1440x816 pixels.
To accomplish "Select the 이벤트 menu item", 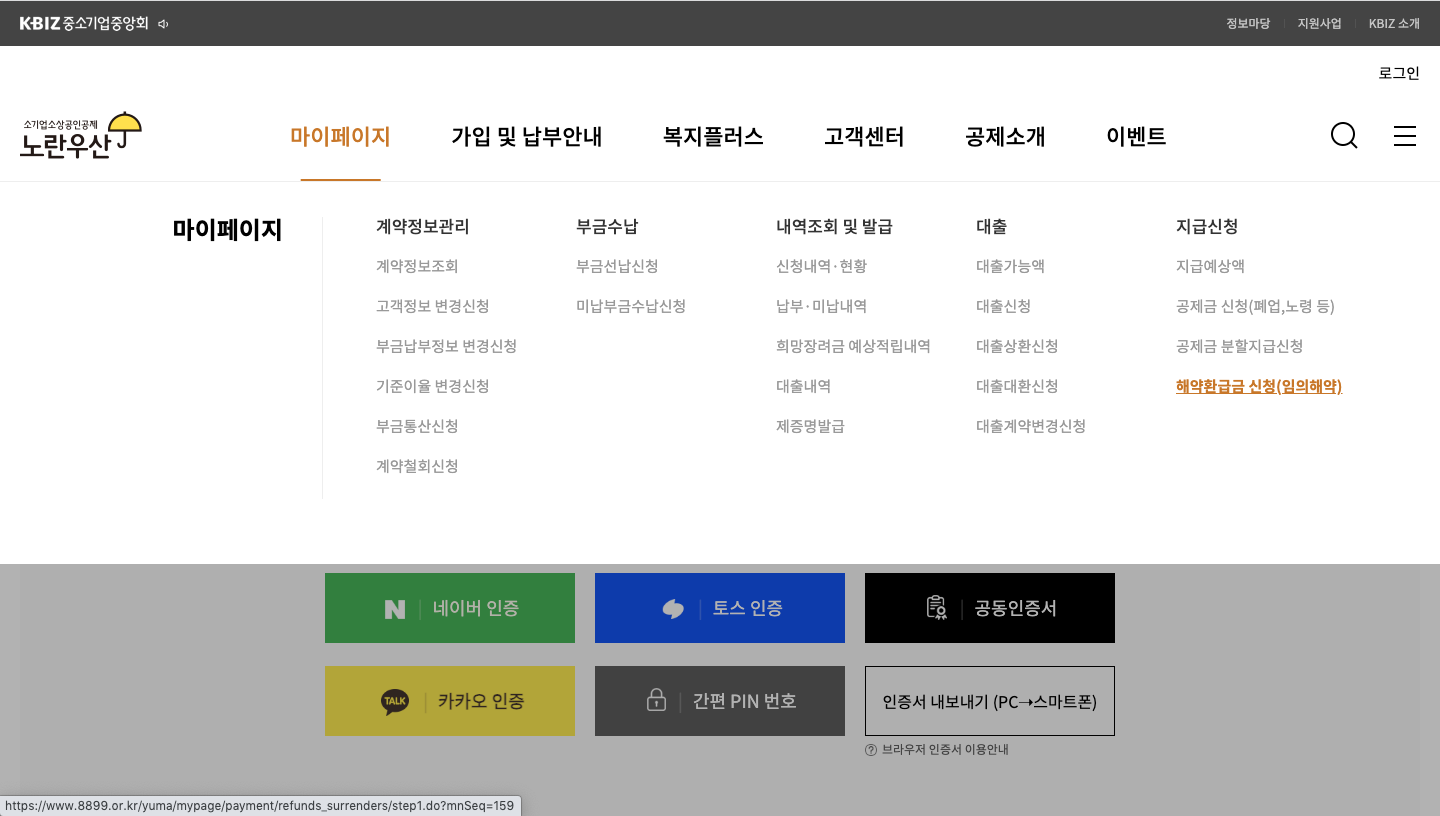I will [x=1136, y=136].
